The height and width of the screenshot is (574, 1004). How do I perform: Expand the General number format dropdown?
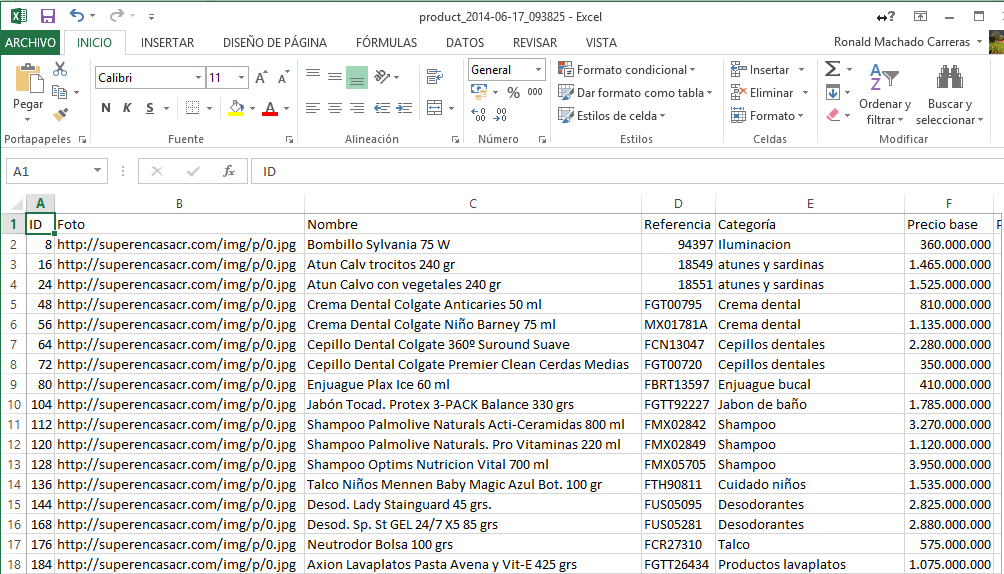[x=538, y=70]
